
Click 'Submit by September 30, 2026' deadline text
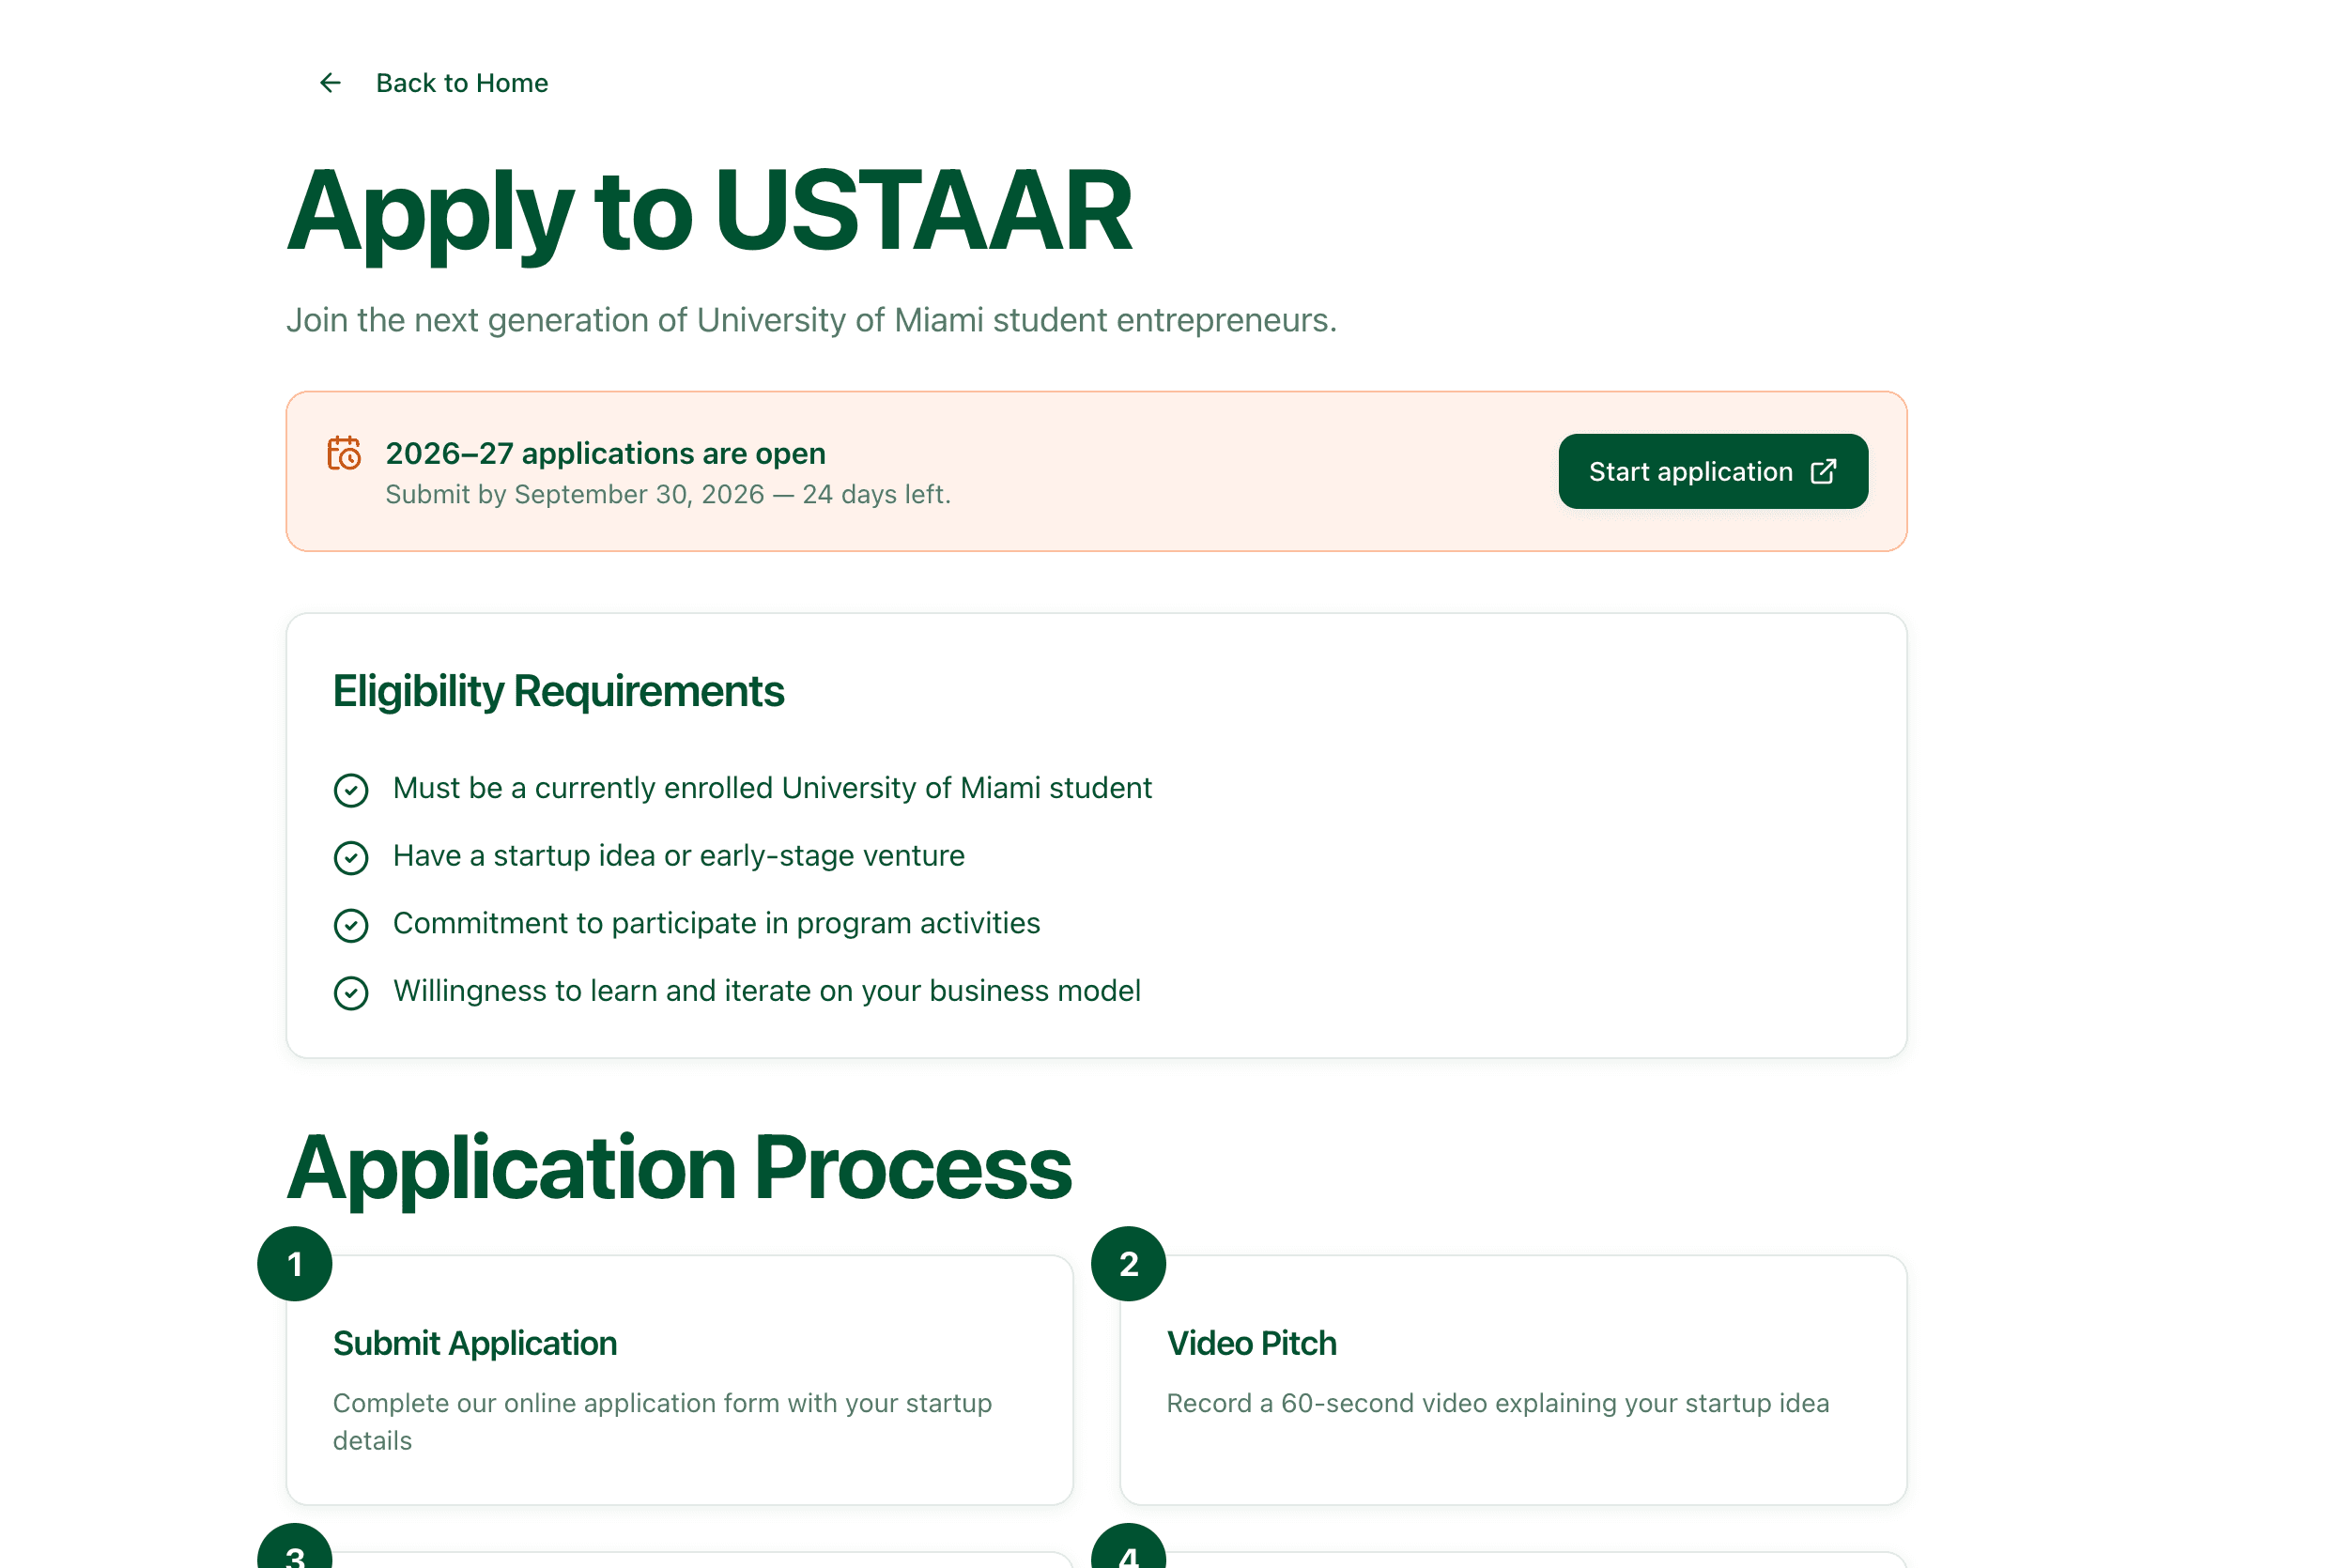tap(668, 494)
